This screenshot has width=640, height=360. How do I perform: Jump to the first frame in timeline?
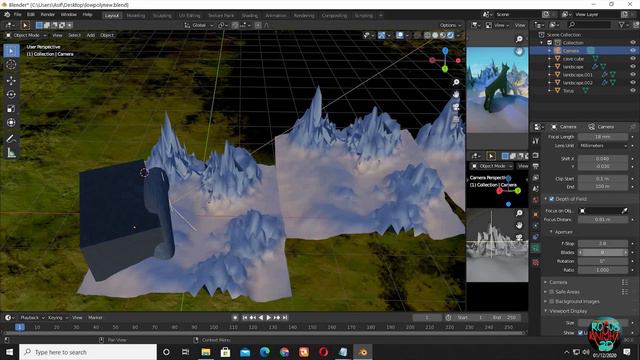(x=245, y=318)
